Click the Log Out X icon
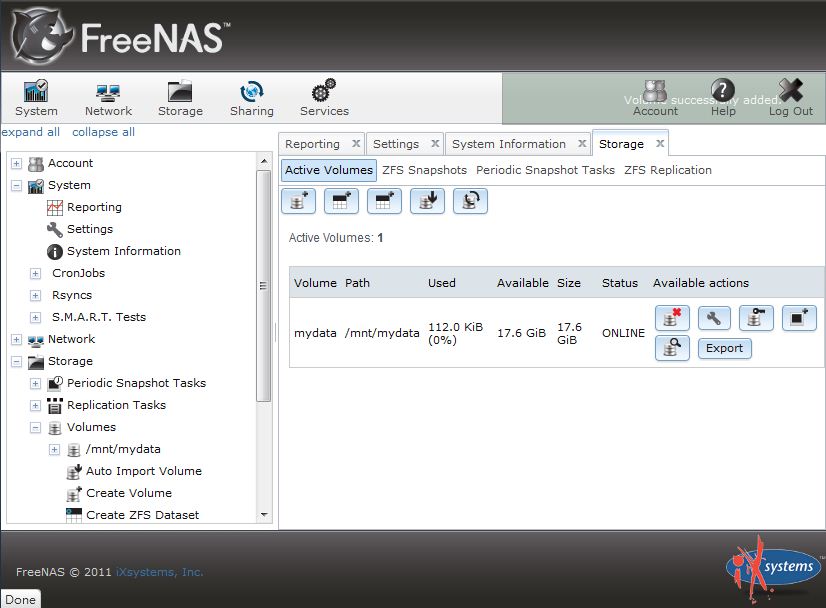 click(790, 94)
